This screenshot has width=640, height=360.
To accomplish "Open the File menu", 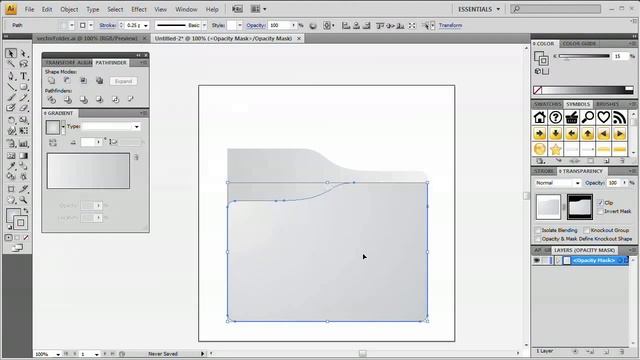I will (x=29, y=9).
